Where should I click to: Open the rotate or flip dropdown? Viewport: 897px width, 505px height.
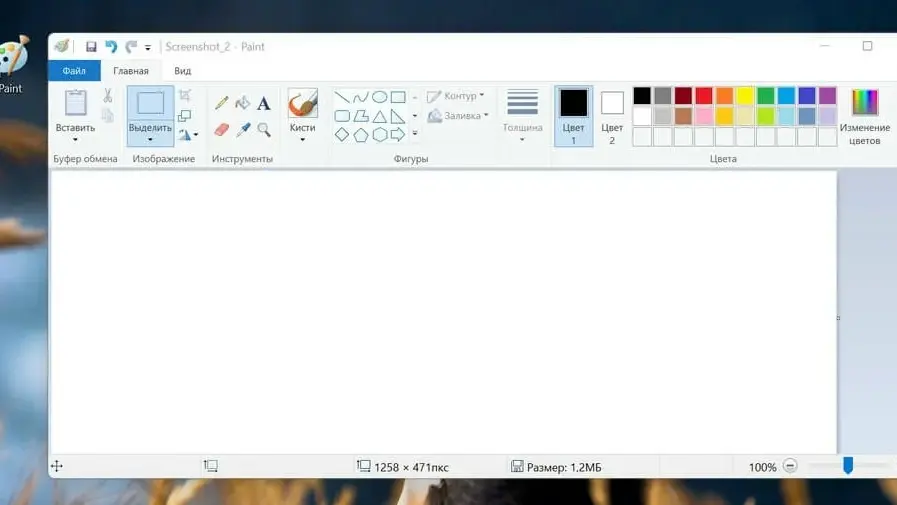(x=188, y=135)
